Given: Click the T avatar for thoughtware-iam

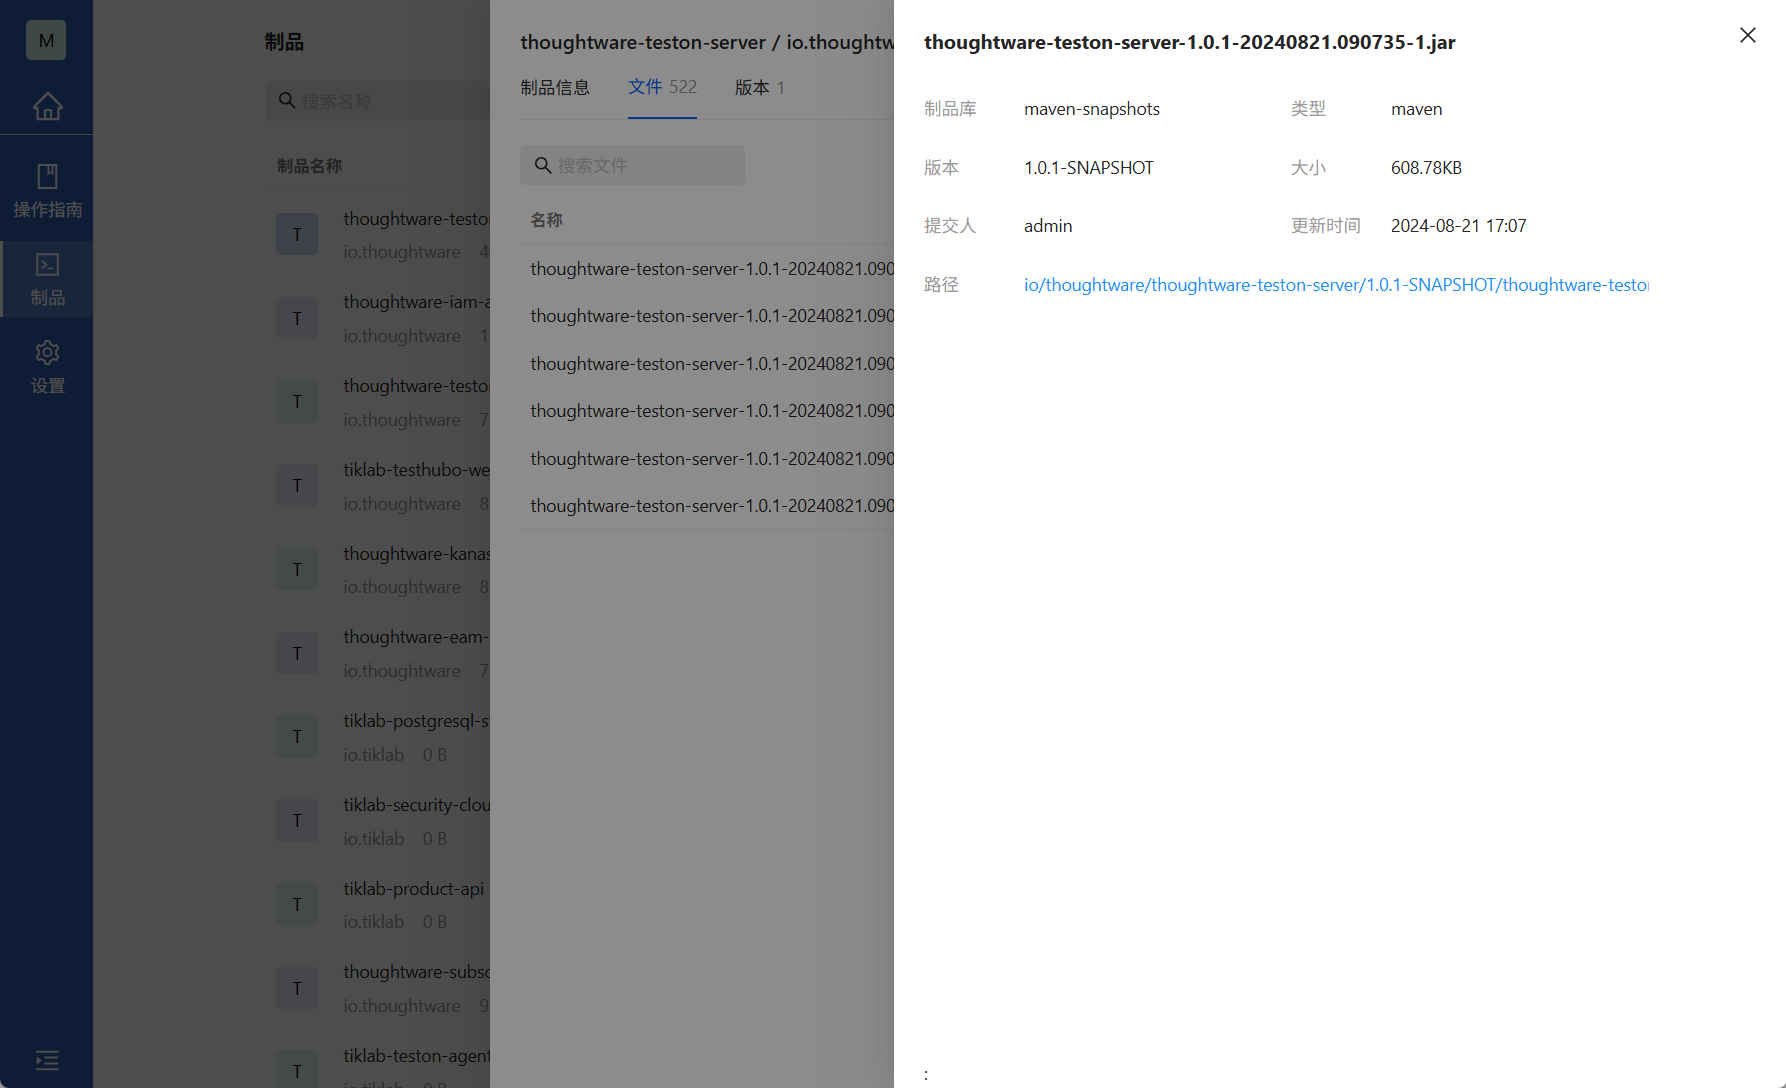Looking at the screenshot, I should [x=297, y=318].
